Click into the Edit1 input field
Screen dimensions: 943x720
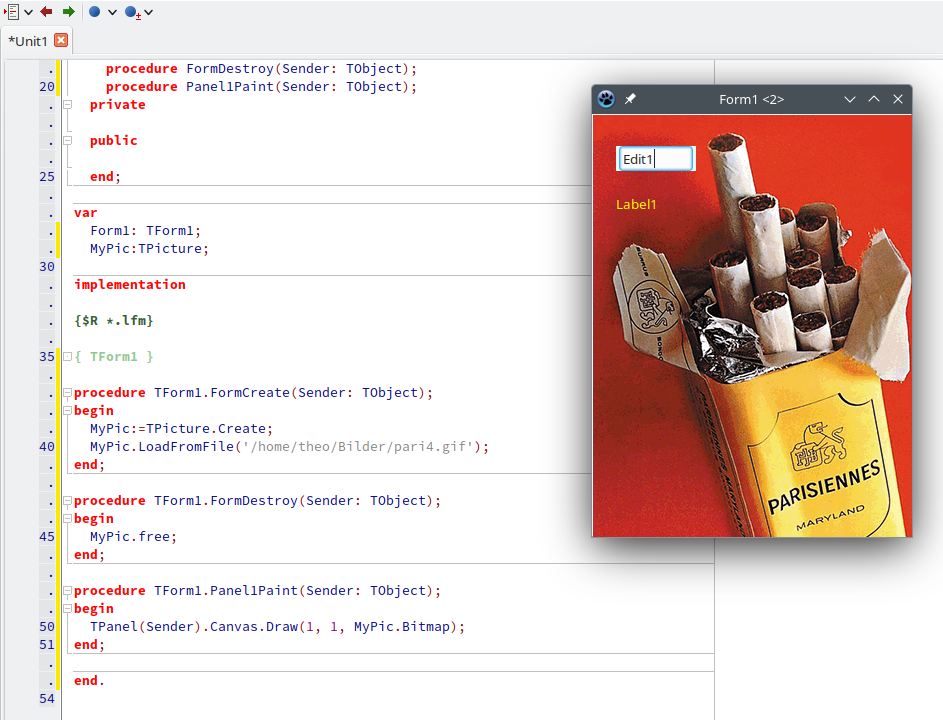point(656,159)
